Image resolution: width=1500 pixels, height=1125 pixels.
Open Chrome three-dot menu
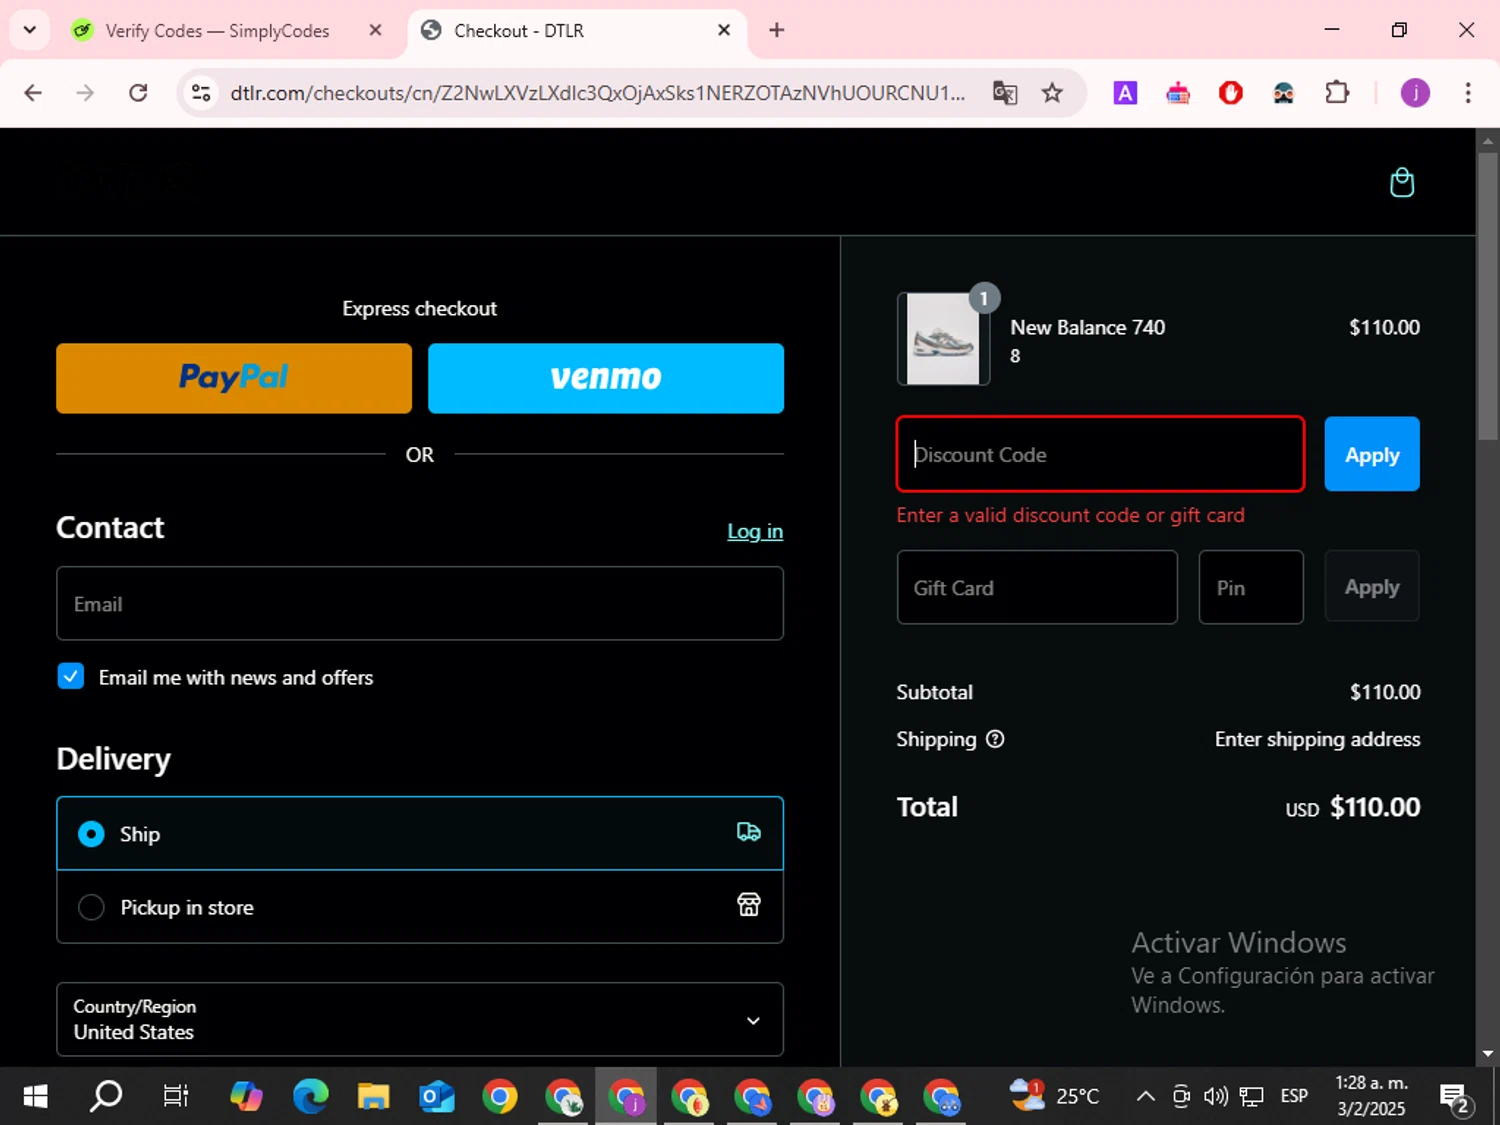pyautogui.click(x=1468, y=93)
